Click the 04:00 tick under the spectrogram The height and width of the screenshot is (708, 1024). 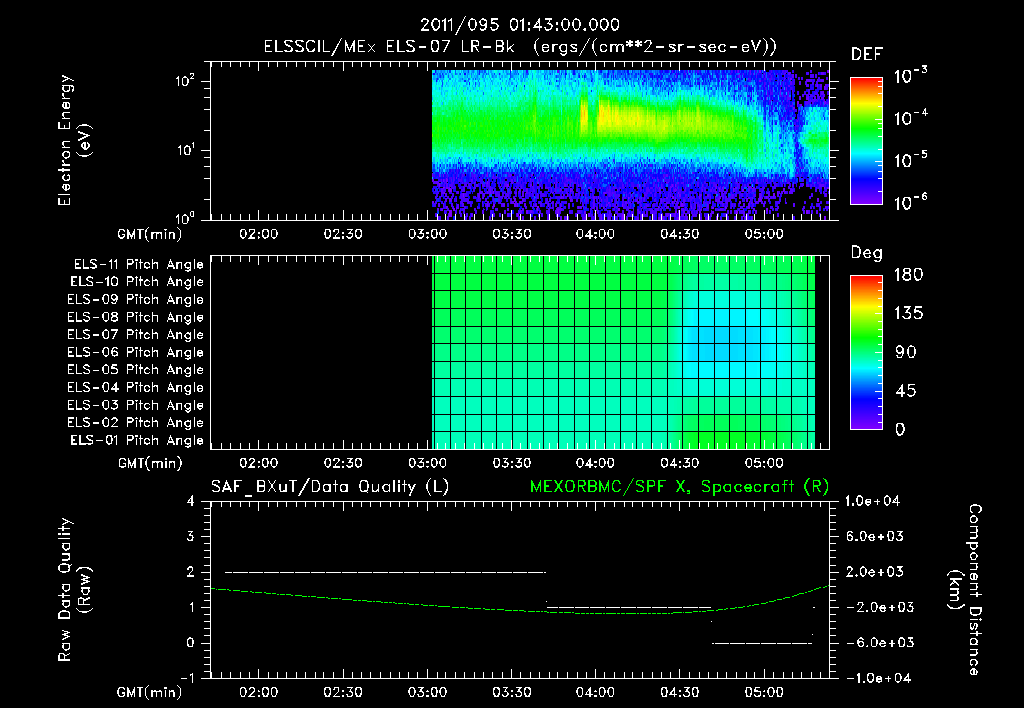tap(596, 234)
